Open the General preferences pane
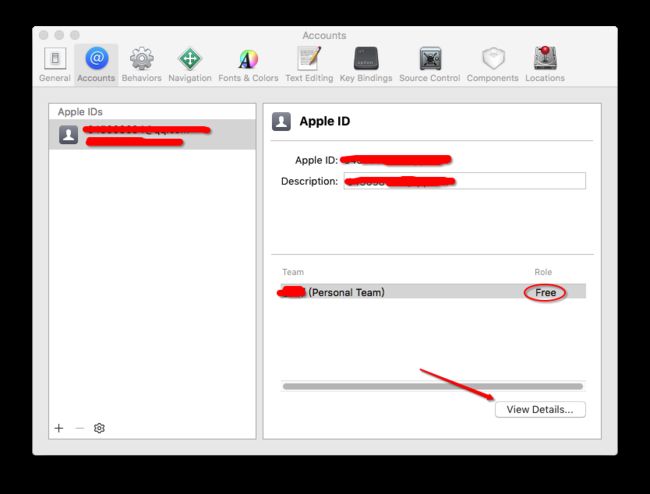The width and height of the screenshot is (650, 494). coord(55,65)
